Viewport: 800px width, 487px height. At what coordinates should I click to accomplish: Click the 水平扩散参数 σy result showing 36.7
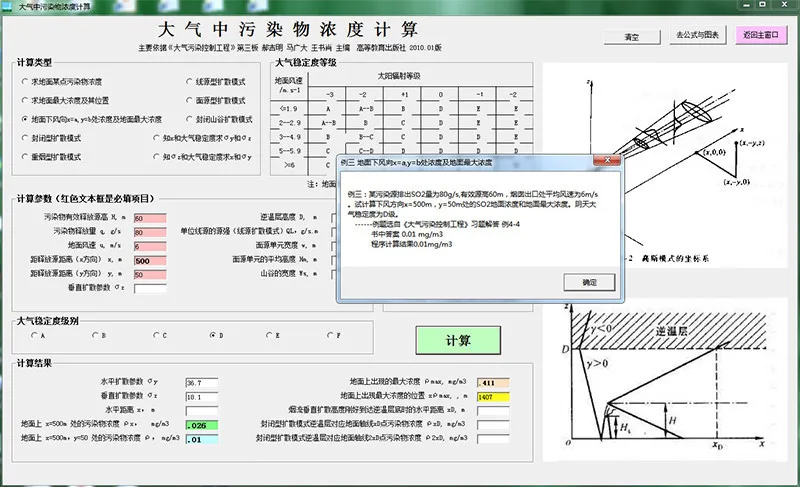pos(202,382)
